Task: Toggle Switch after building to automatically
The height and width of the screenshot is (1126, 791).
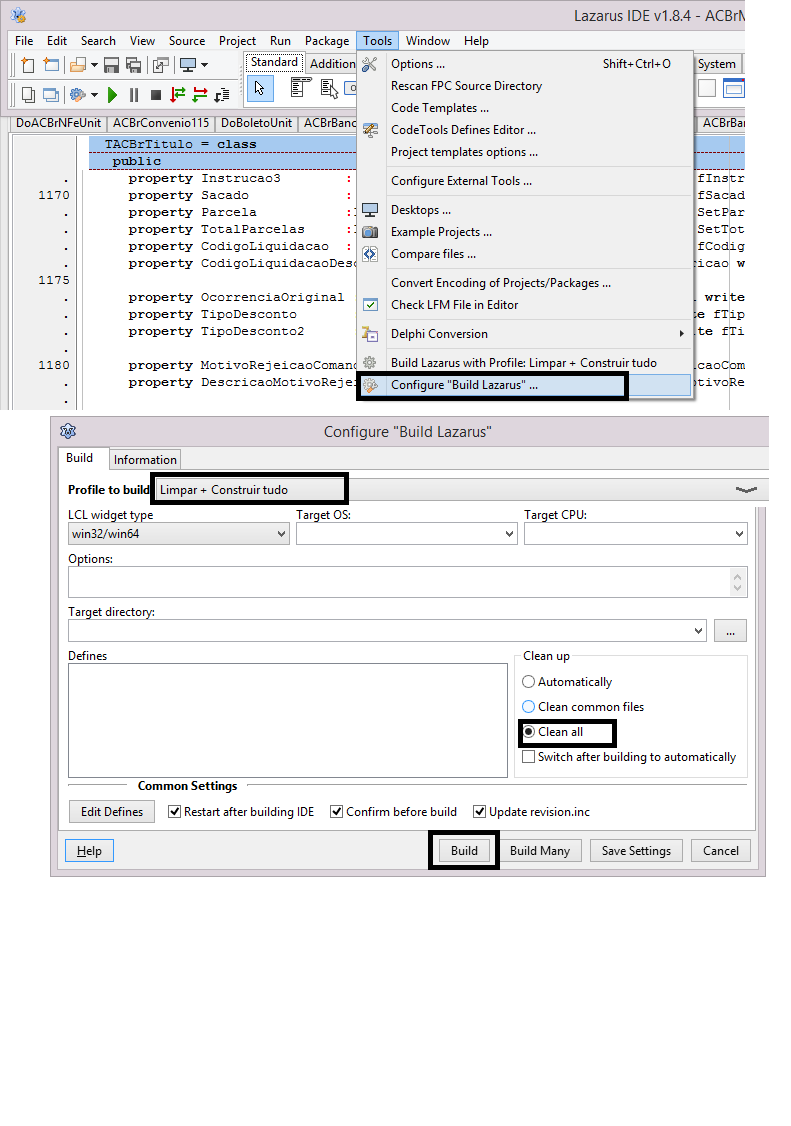Action: click(x=529, y=757)
